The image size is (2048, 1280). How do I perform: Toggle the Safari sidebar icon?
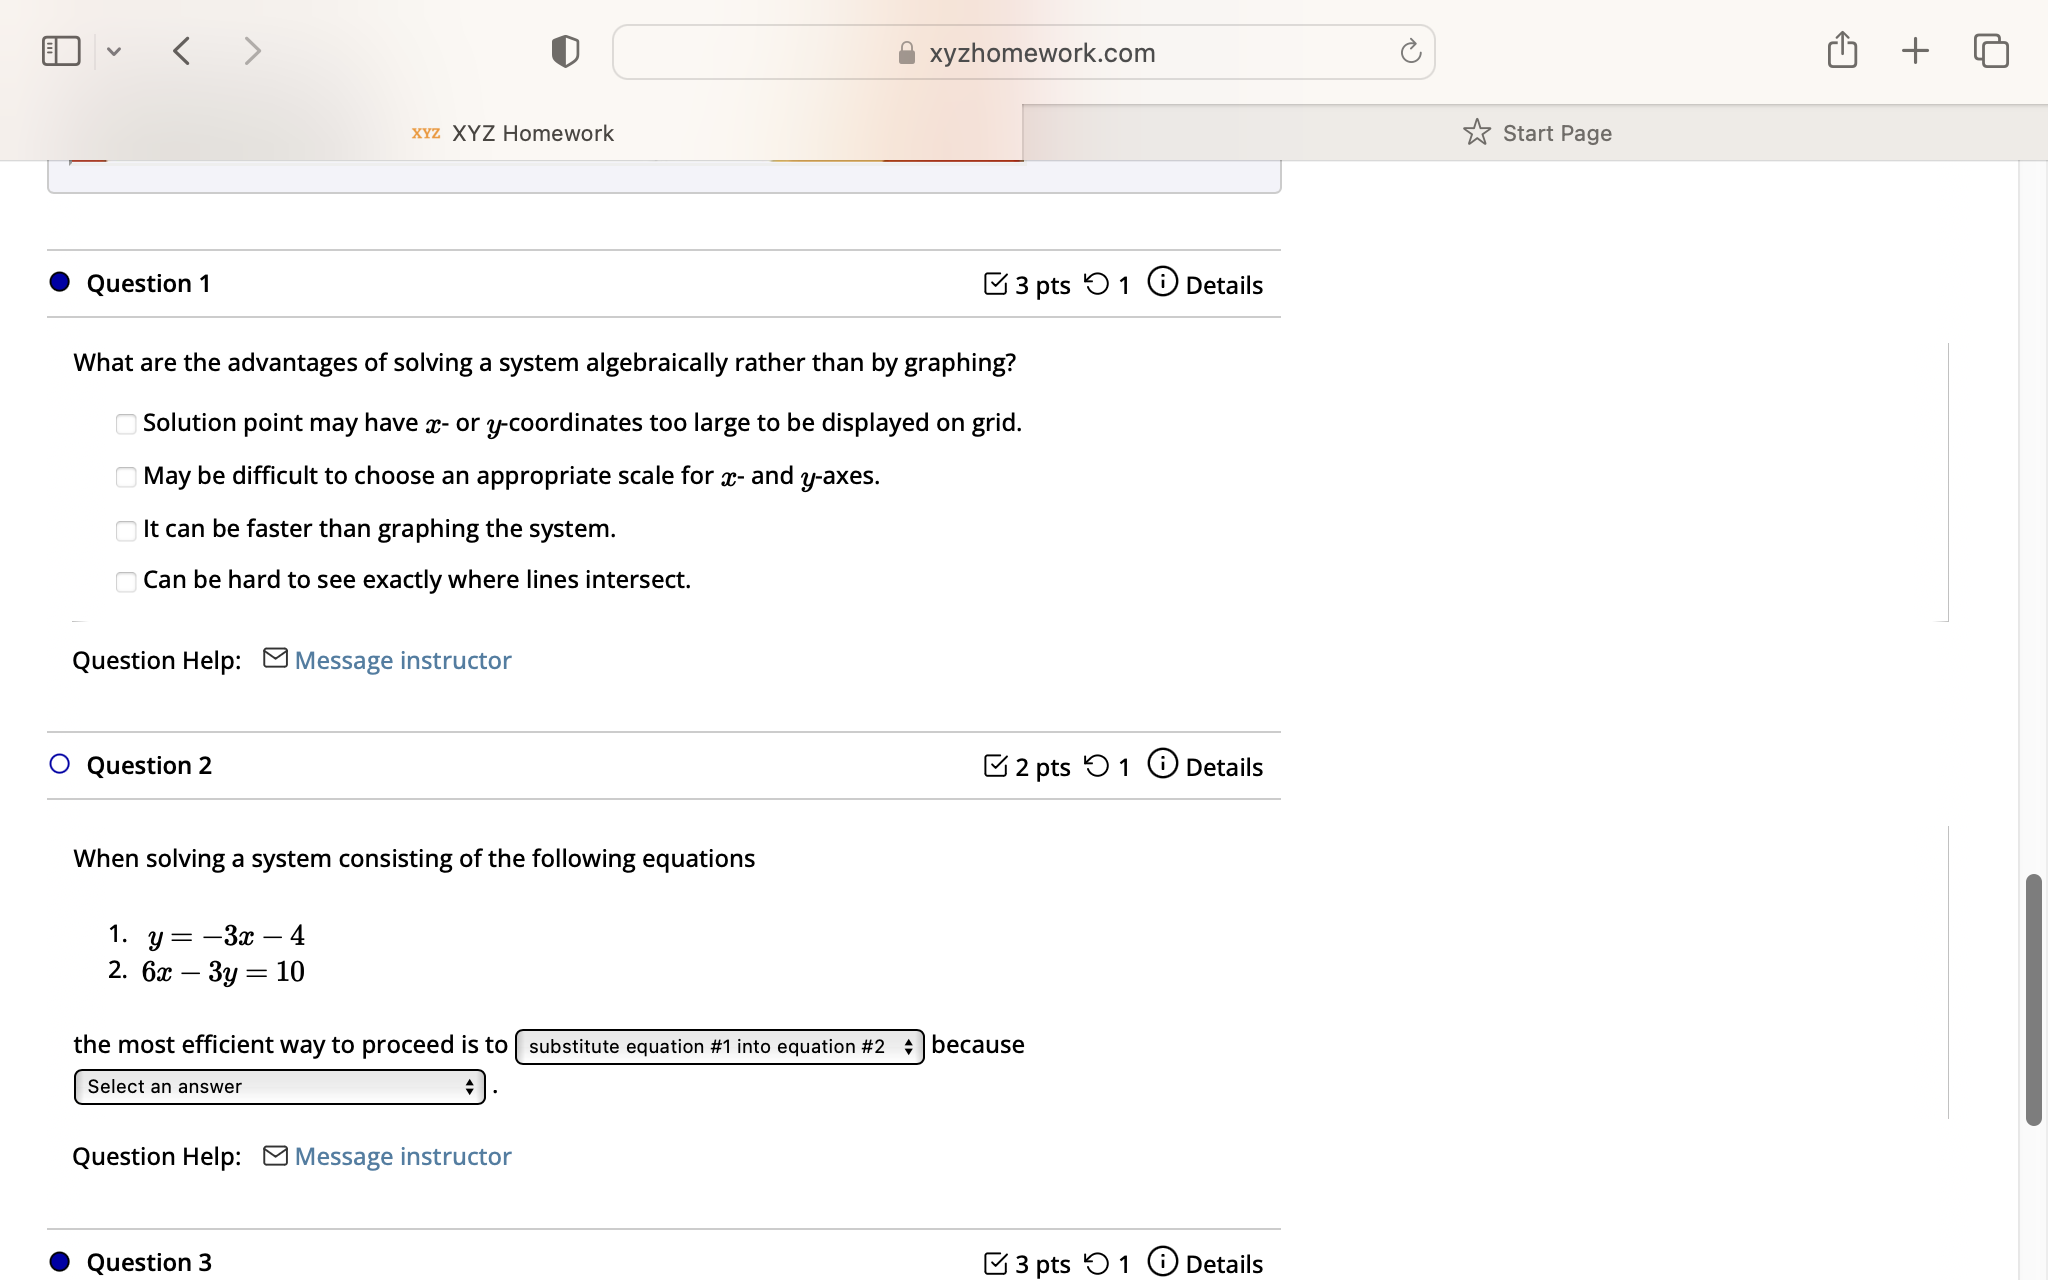(x=60, y=49)
